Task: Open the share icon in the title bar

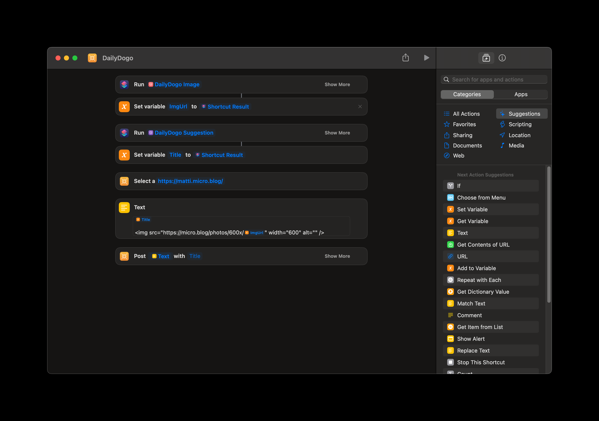Action: click(405, 58)
